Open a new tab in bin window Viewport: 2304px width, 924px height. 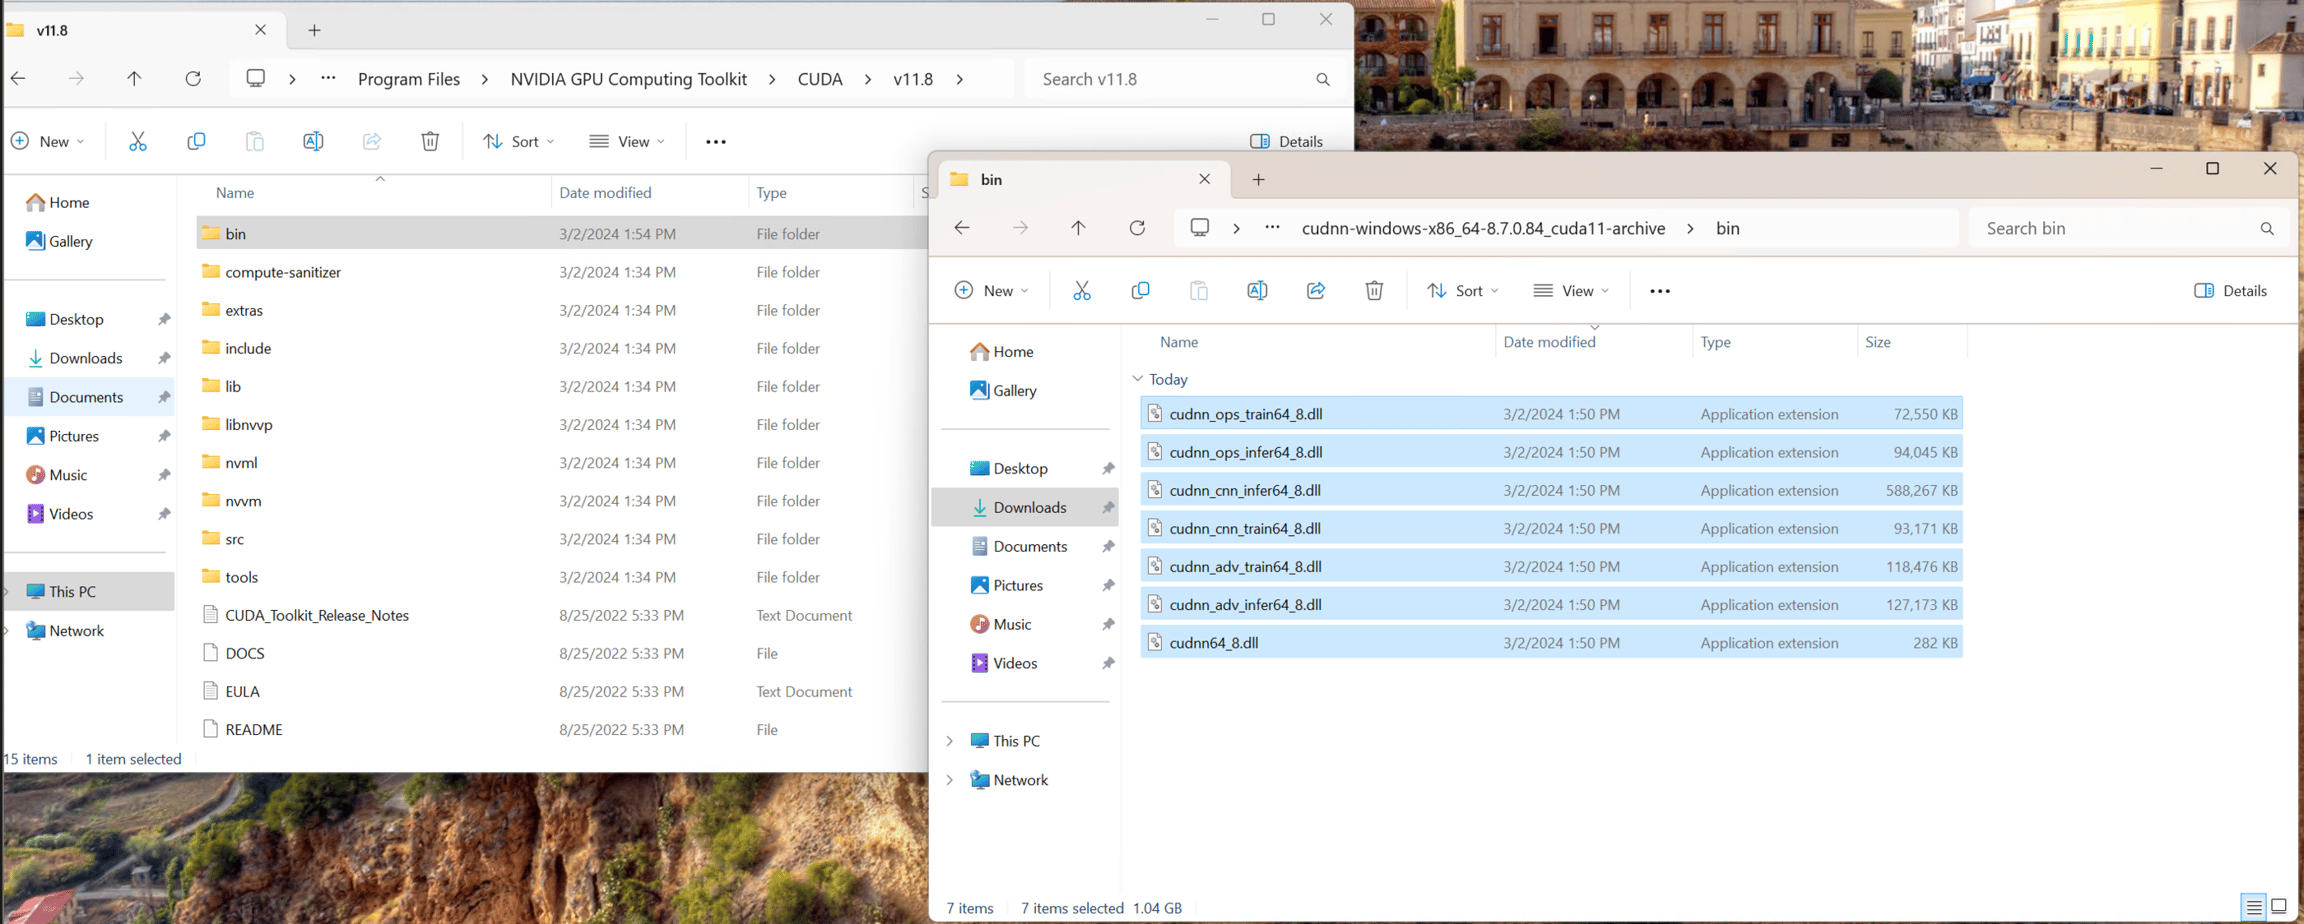click(1258, 179)
